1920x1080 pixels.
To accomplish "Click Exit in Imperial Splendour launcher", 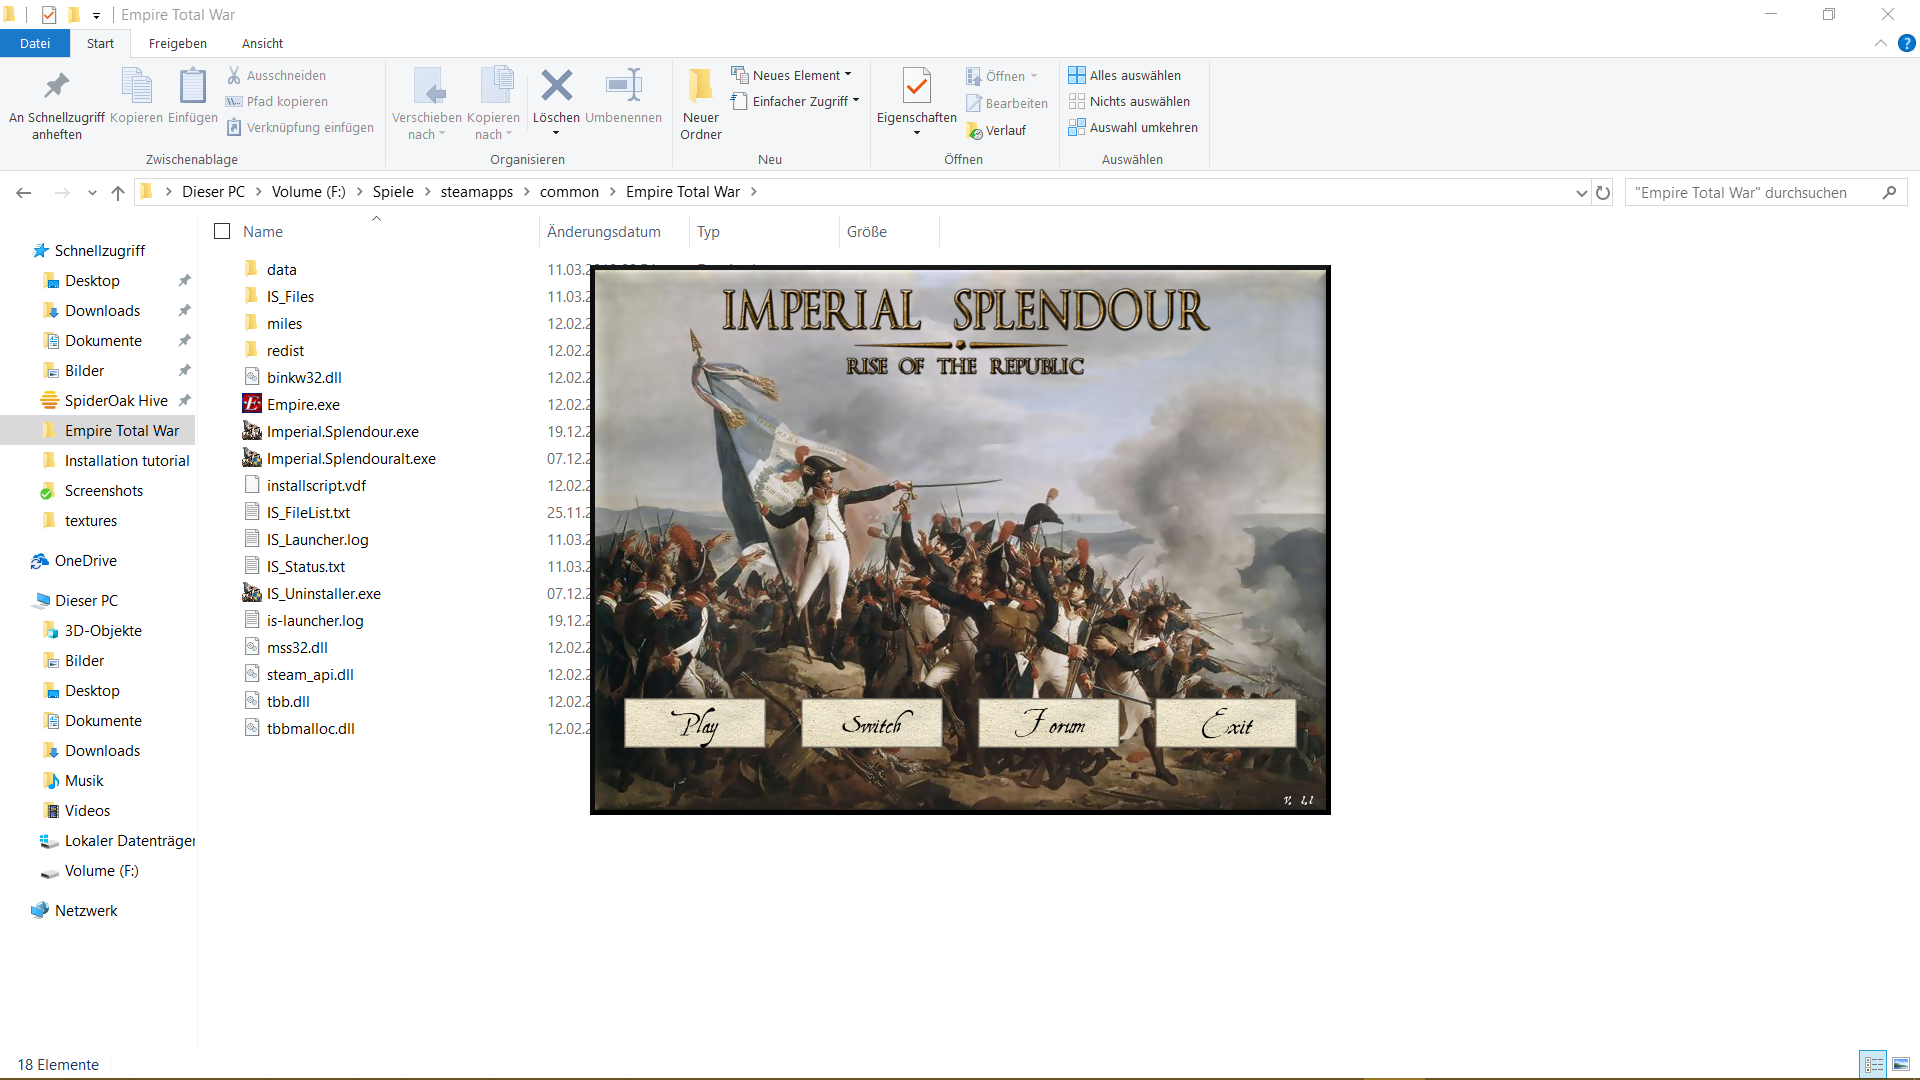I will [1226, 723].
